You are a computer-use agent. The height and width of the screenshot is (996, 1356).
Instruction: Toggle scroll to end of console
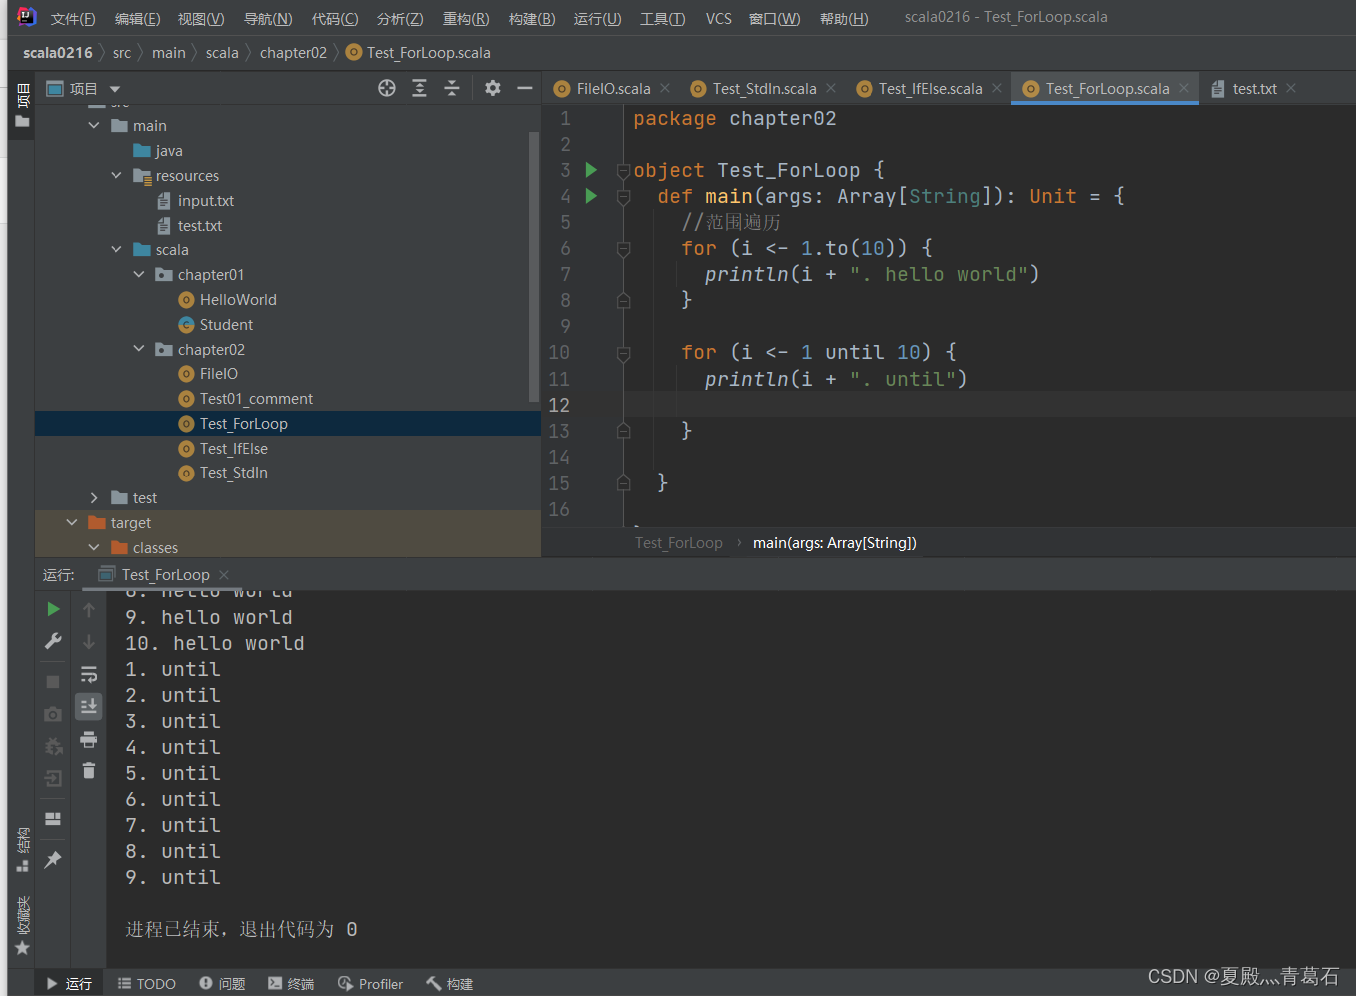tap(89, 706)
